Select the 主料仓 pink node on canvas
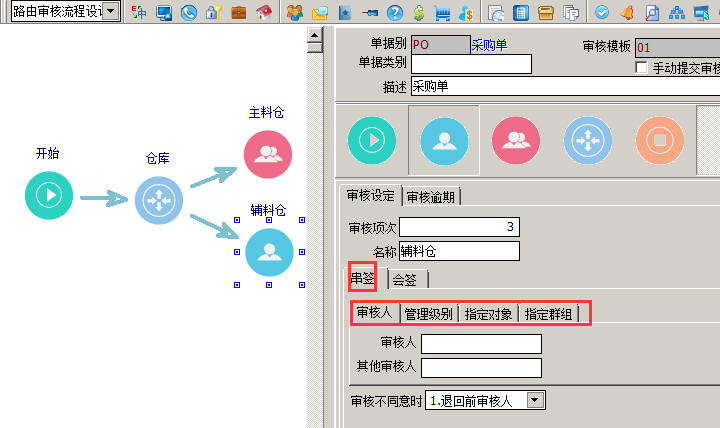 (x=268, y=154)
